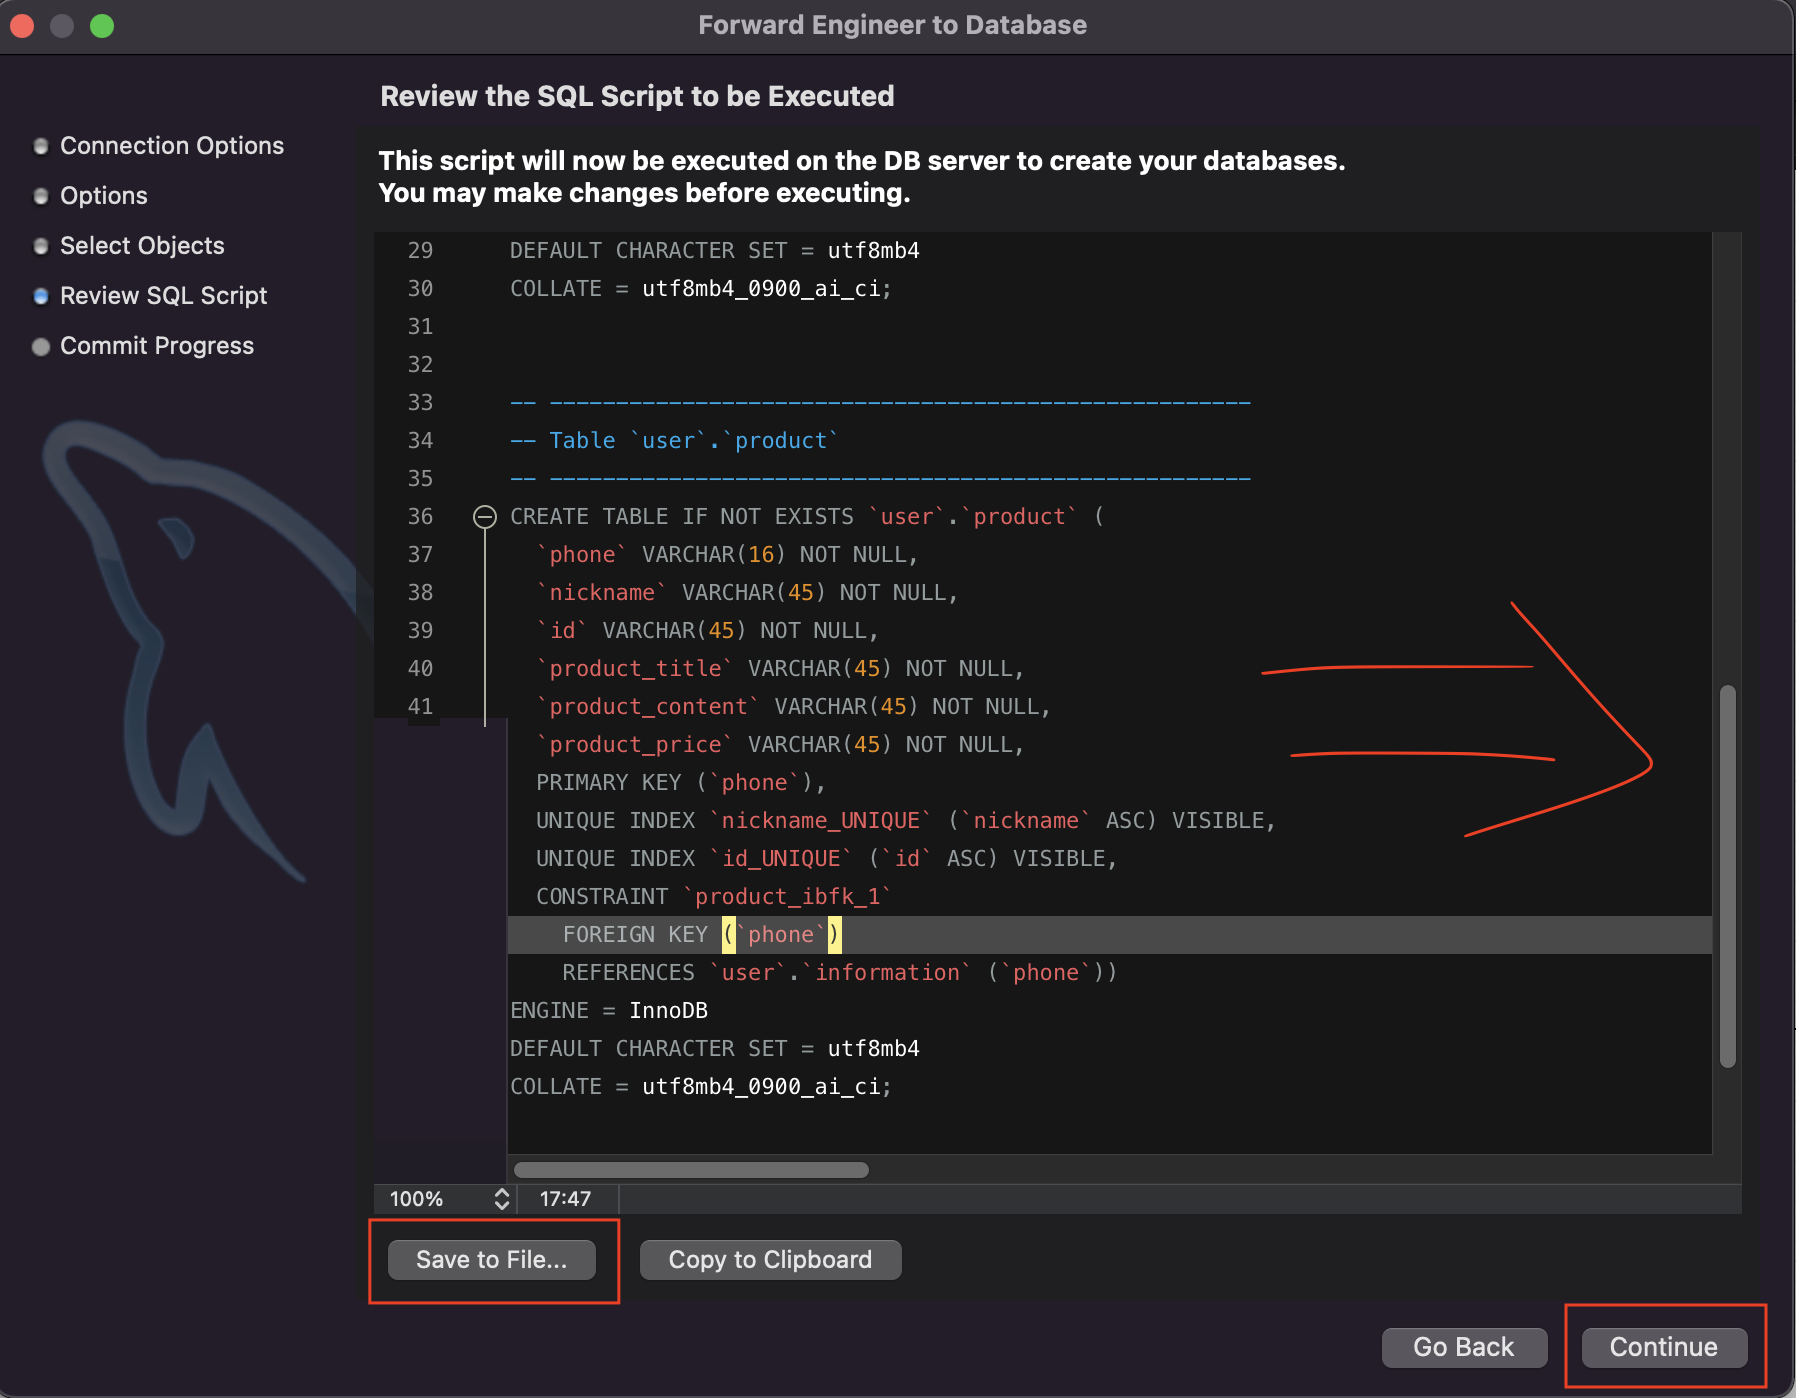This screenshot has width=1796, height=1398.
Task: Select the Connection Options step
Action: click(x=172, y=146)
